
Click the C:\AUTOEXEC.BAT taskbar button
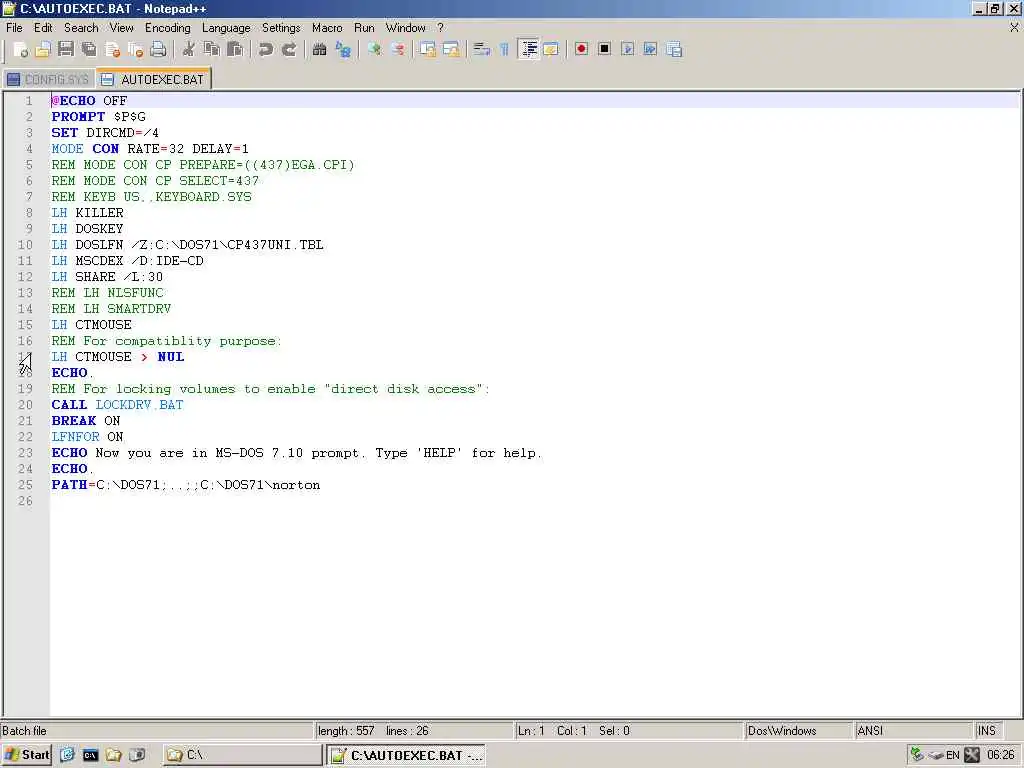[406, 755]
